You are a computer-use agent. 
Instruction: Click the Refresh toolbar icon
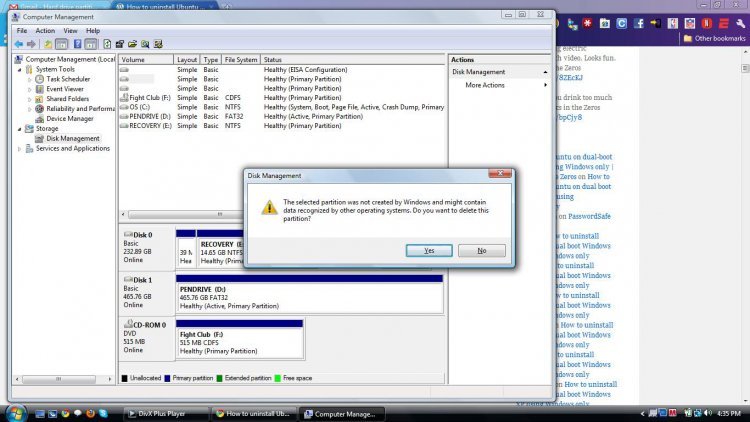pyautogui.click(x=107, y=44)
